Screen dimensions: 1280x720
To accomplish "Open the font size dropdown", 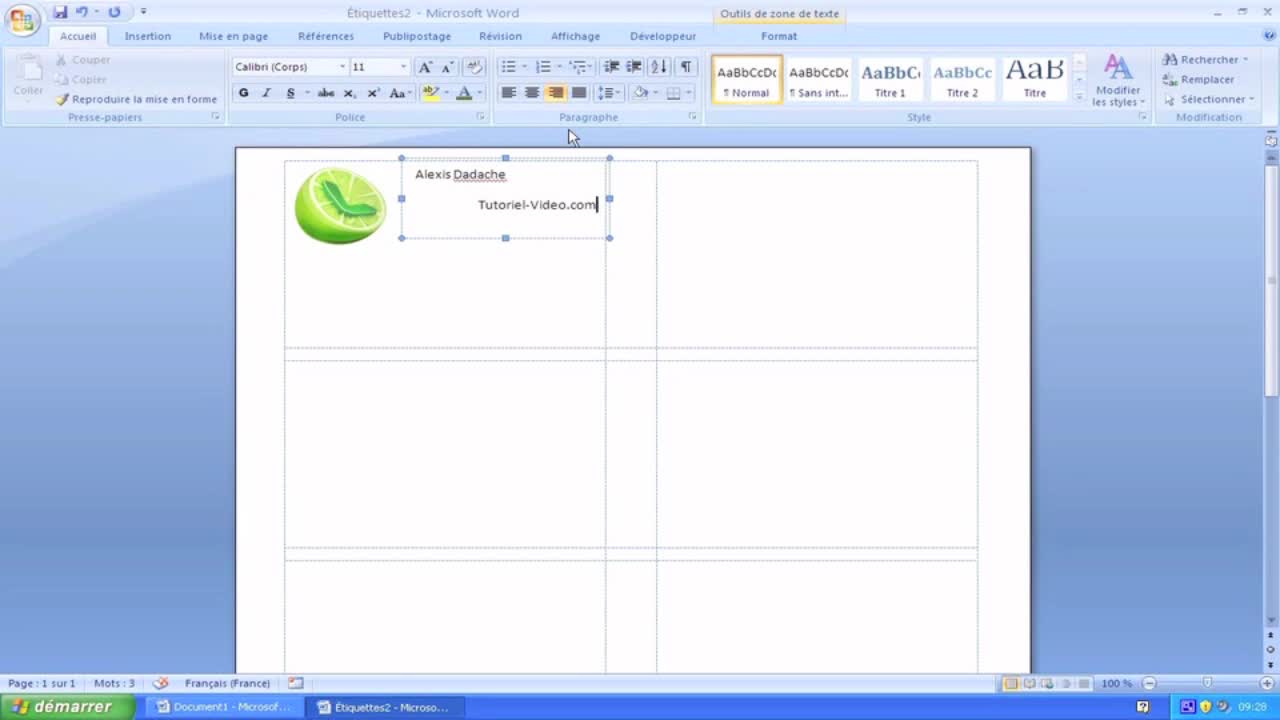I will point(403,67).
